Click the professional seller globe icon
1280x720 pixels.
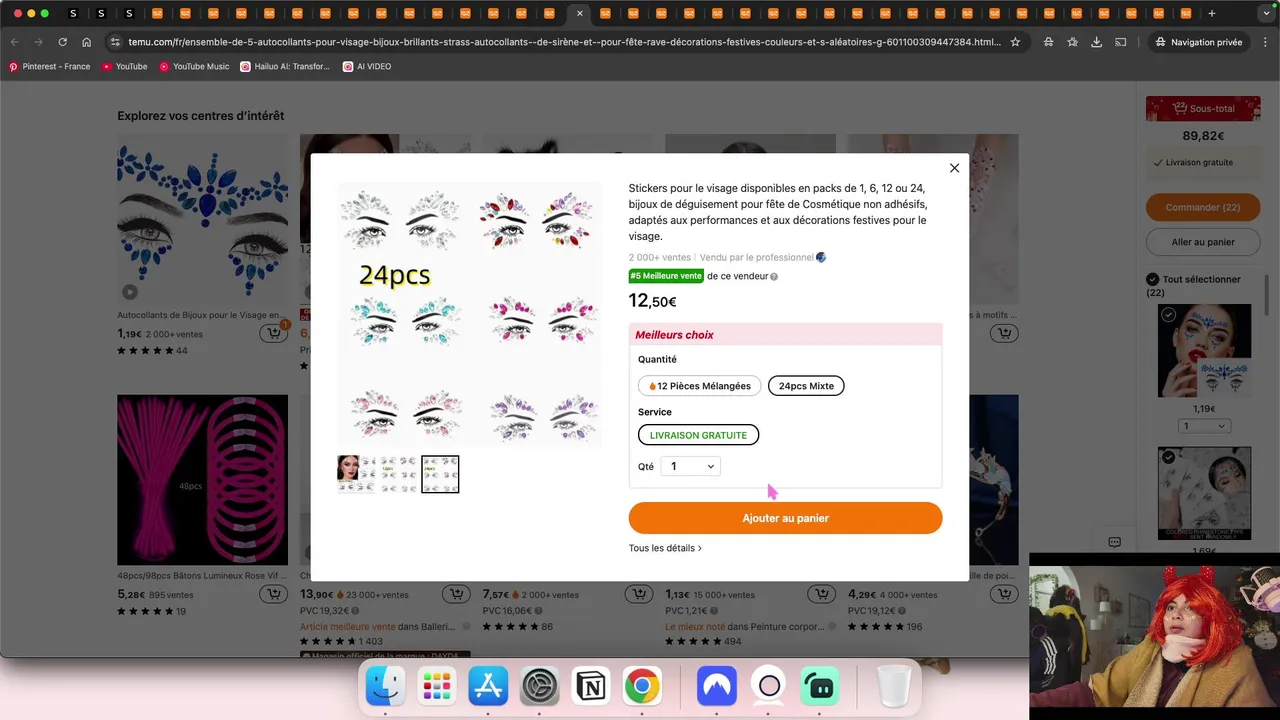point(821,257)
